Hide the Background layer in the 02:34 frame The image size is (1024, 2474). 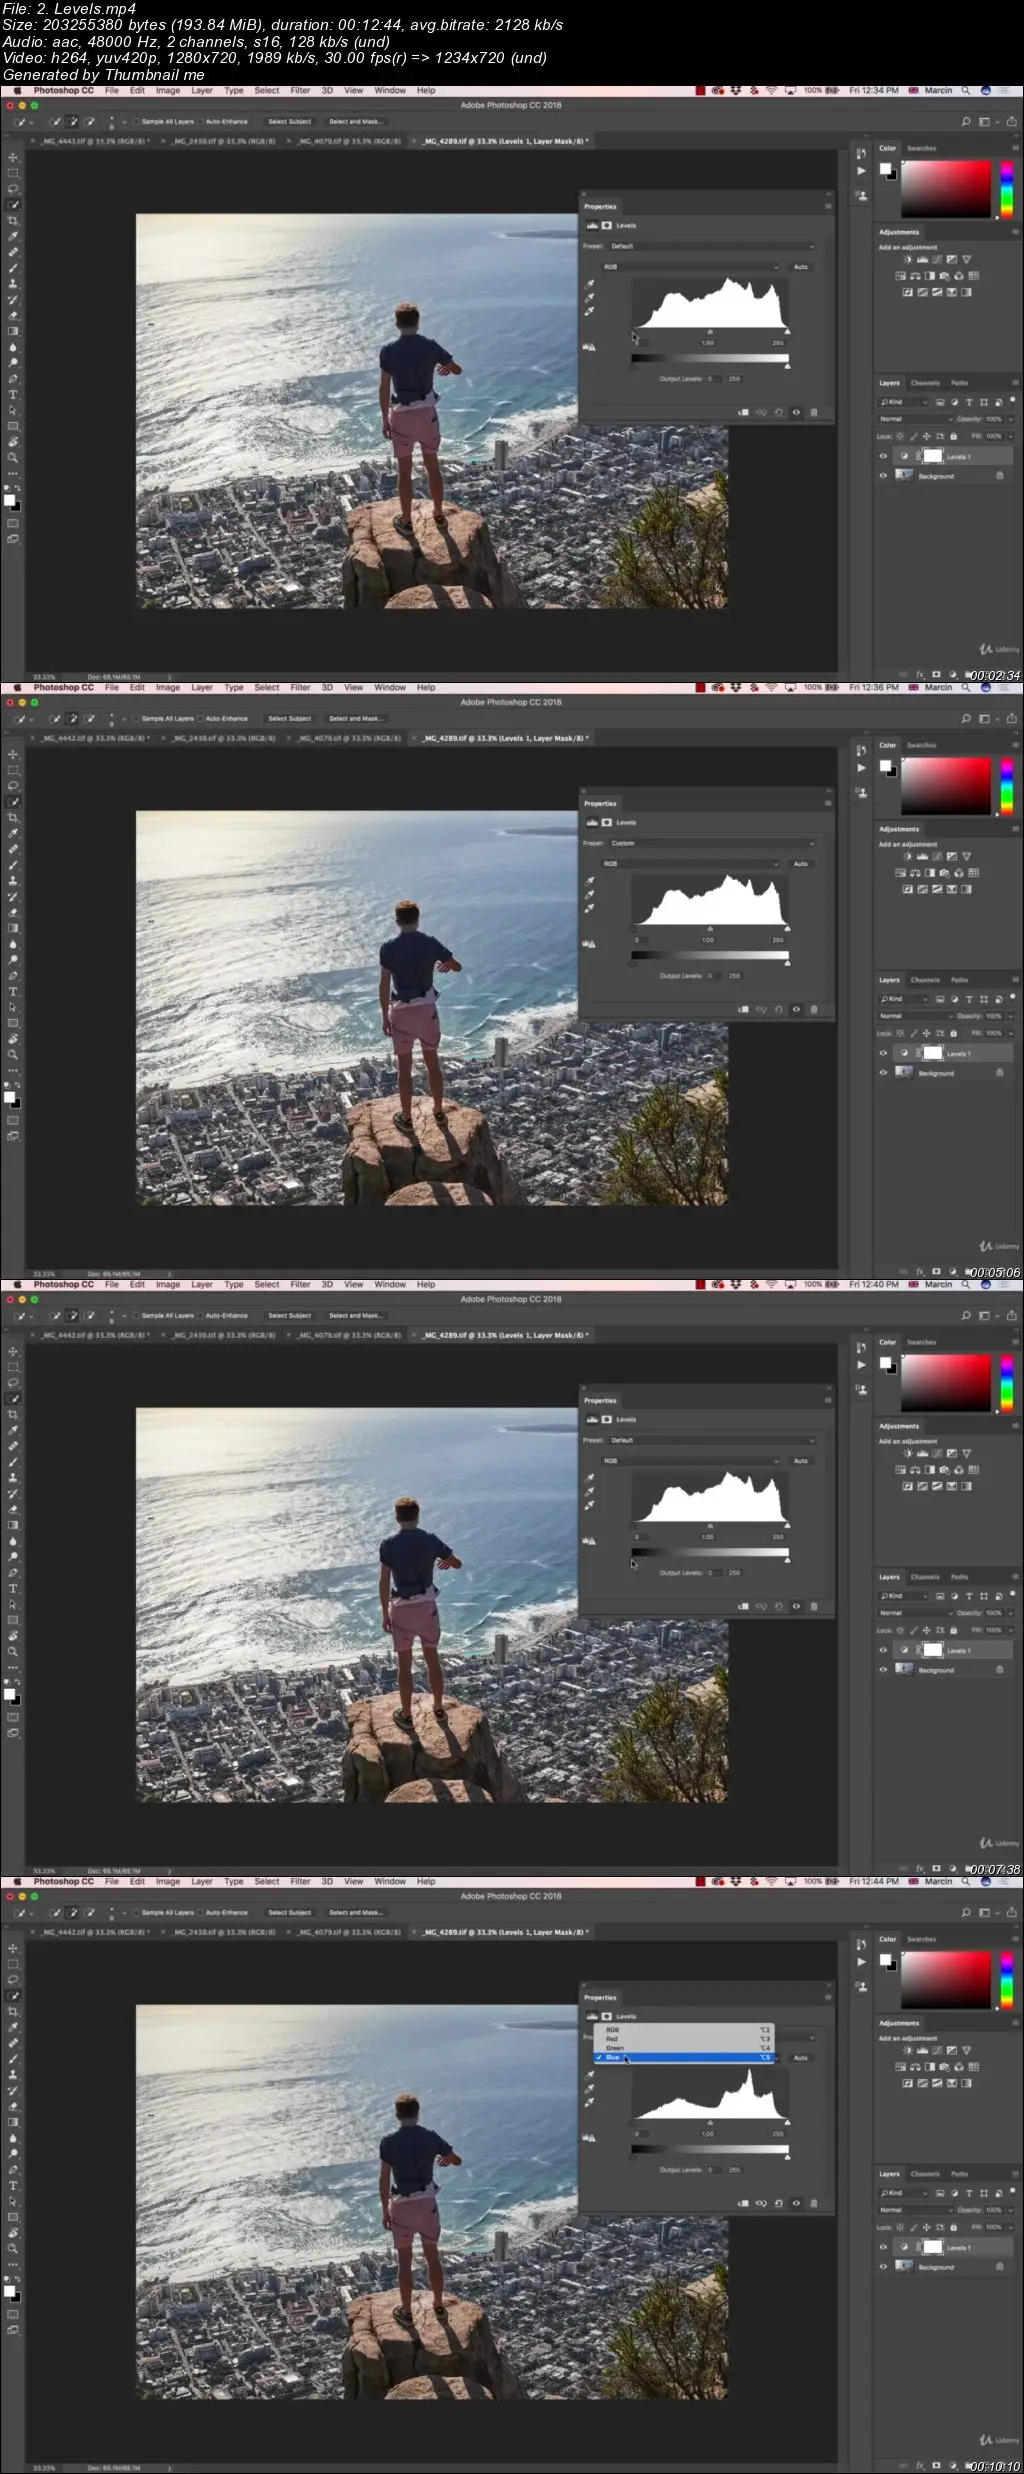(x=883, y=476)
